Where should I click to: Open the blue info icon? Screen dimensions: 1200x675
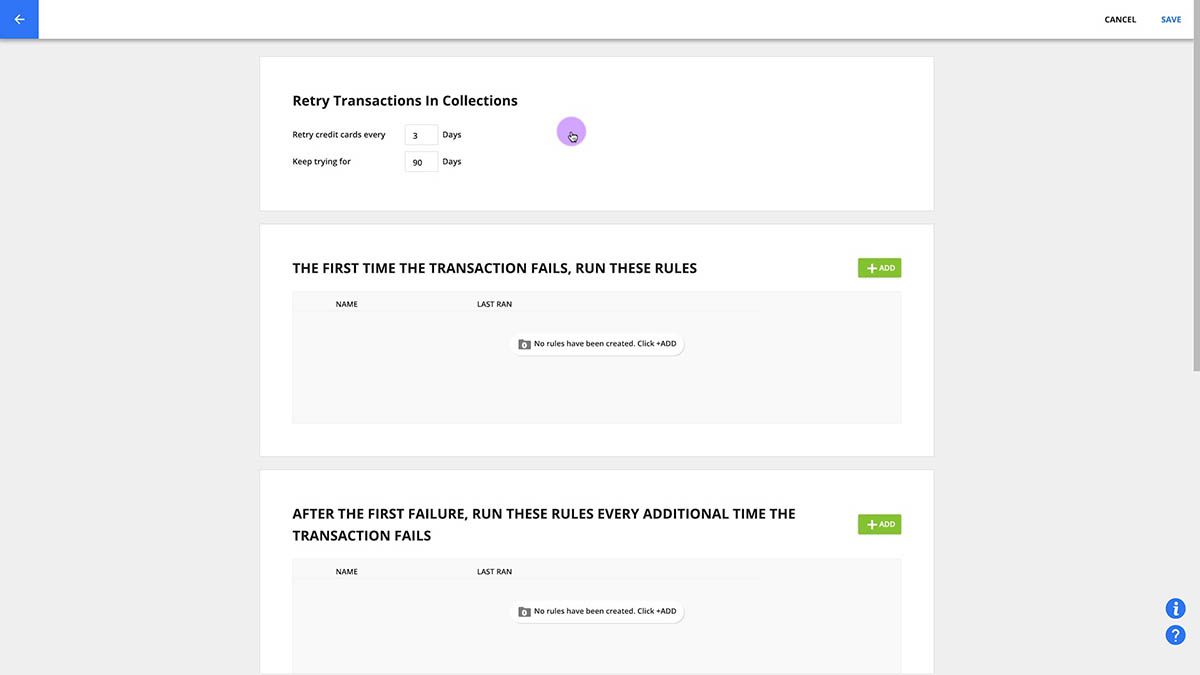[x=1176, y=608]
